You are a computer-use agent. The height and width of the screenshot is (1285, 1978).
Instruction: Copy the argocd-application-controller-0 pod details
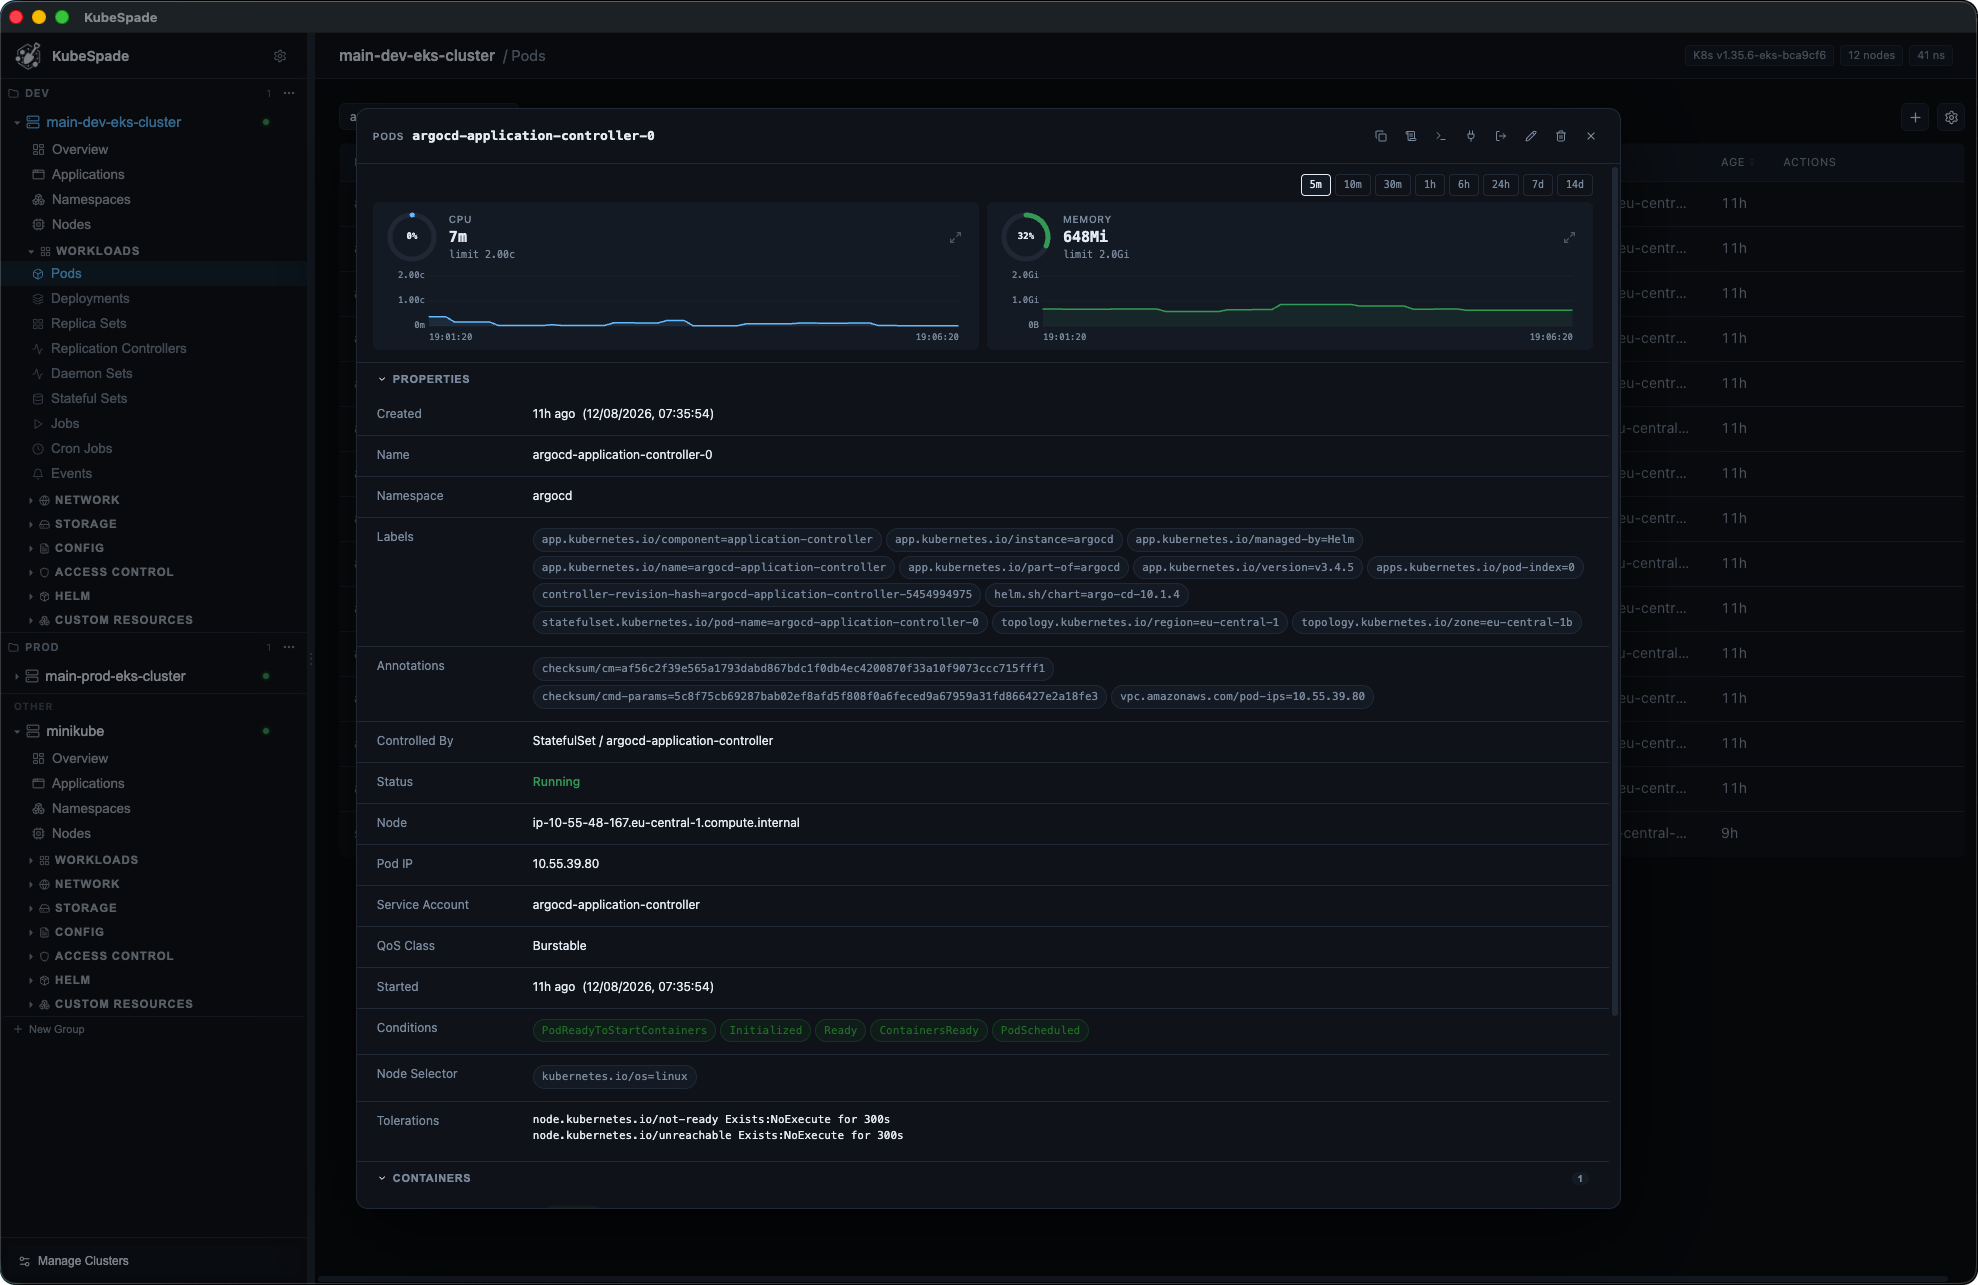click(1381, 136)
